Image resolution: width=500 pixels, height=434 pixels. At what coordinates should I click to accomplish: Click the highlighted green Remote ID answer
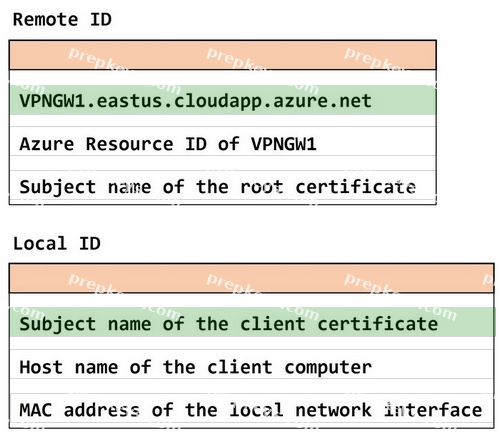coord(223,100)
